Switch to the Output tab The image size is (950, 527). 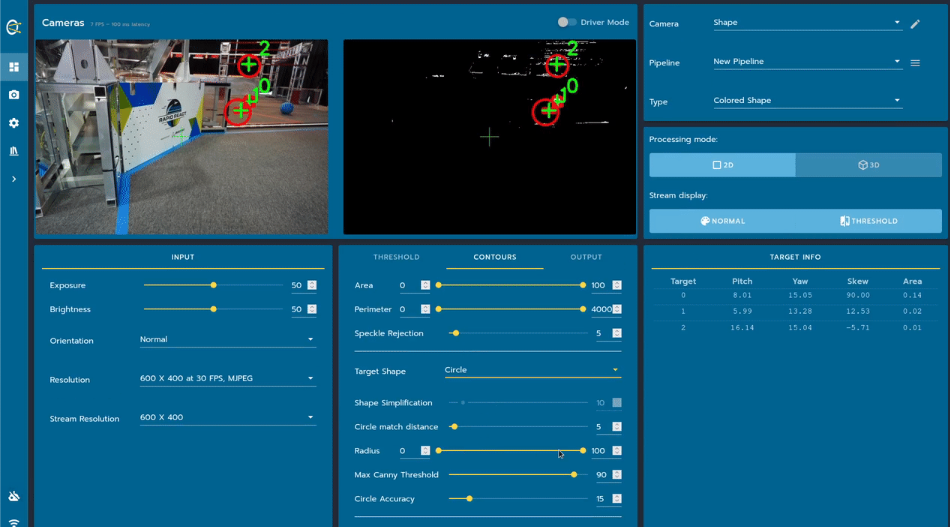tap(586, 257)
